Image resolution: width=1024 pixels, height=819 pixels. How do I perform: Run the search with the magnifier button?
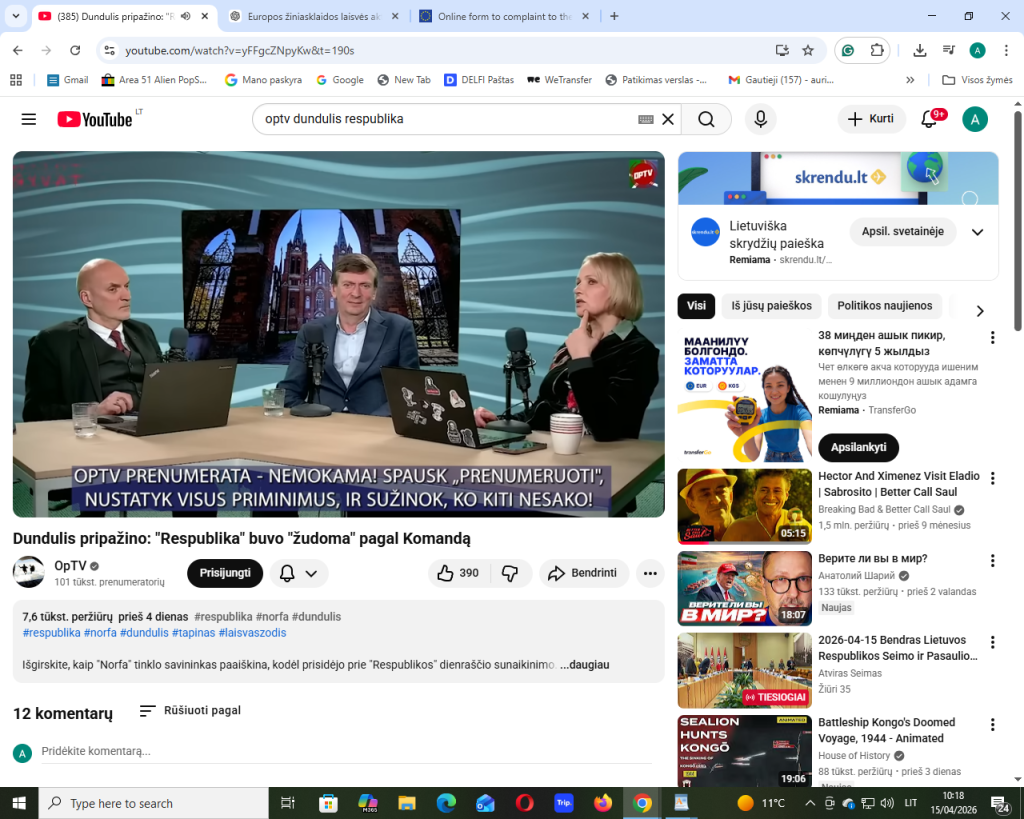(x=706, y=119)
